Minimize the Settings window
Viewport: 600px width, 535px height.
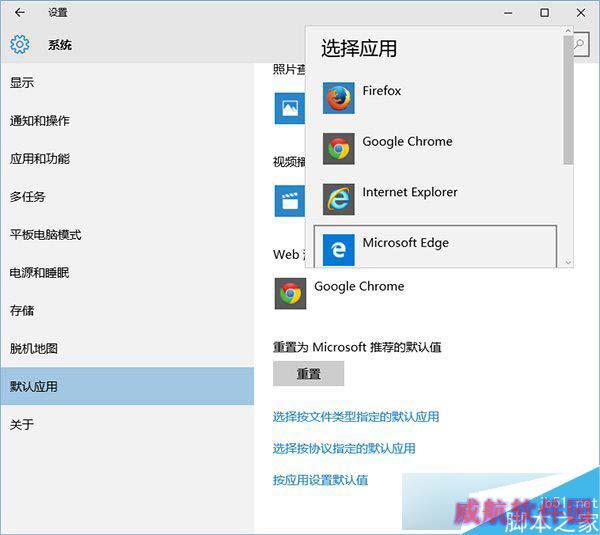point(508,13)
